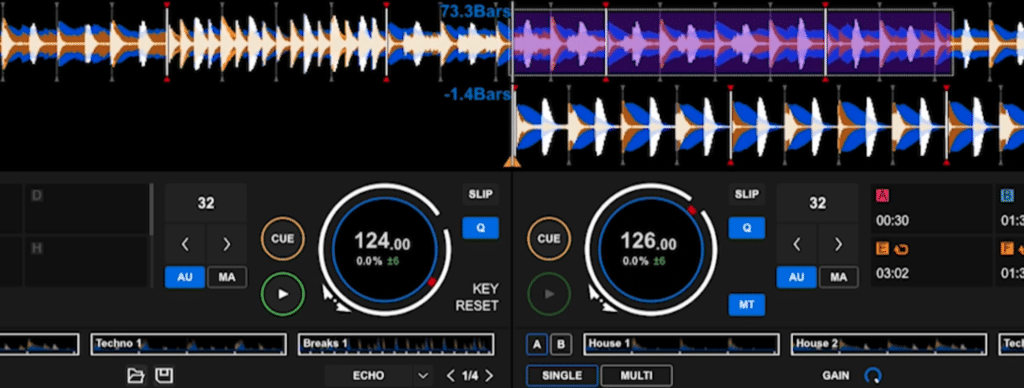
Task: Click the 00:30 cue time
Action: [x=892, y=221]
